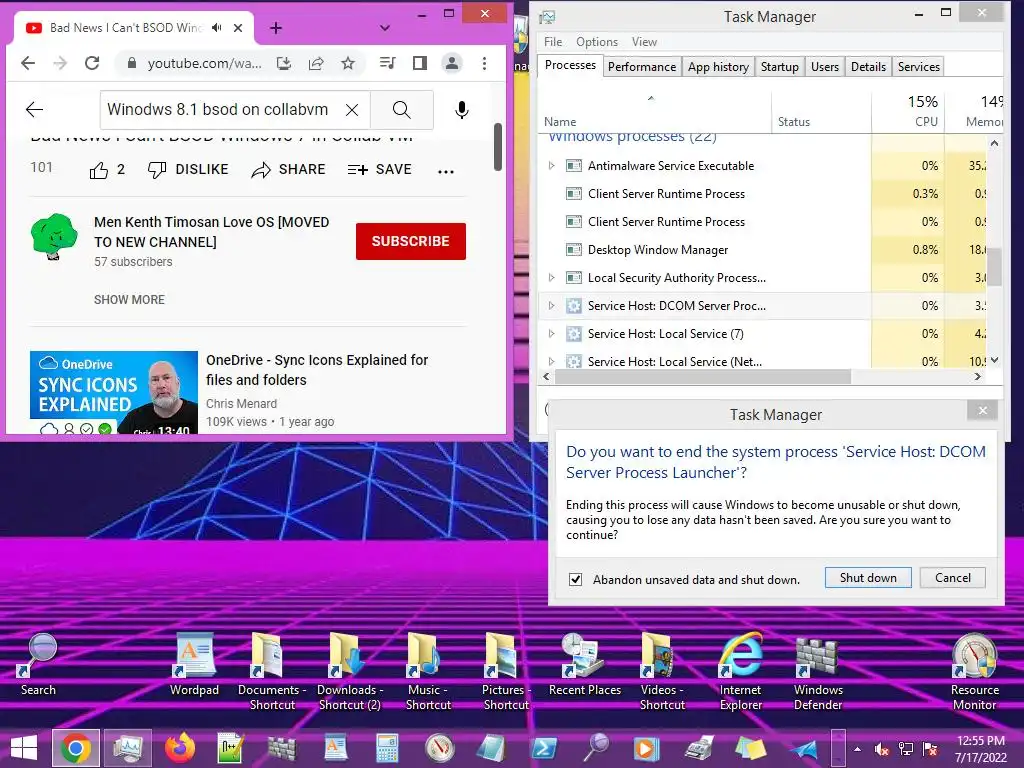Open OneDrive Sync Icons Explained thumbnail
Viewport: 1024px width, 768px height.
coord(114,392)
